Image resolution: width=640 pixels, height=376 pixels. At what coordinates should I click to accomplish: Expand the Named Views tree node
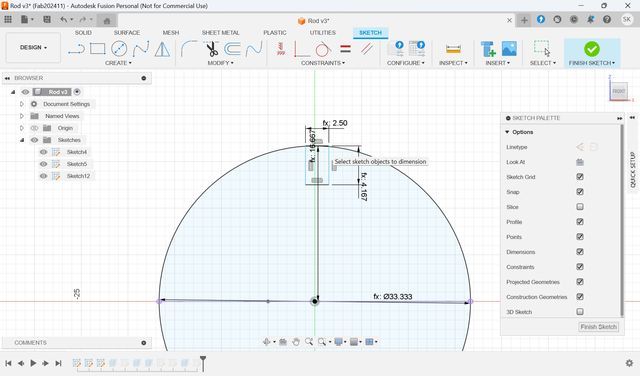(x=22, y=116)
